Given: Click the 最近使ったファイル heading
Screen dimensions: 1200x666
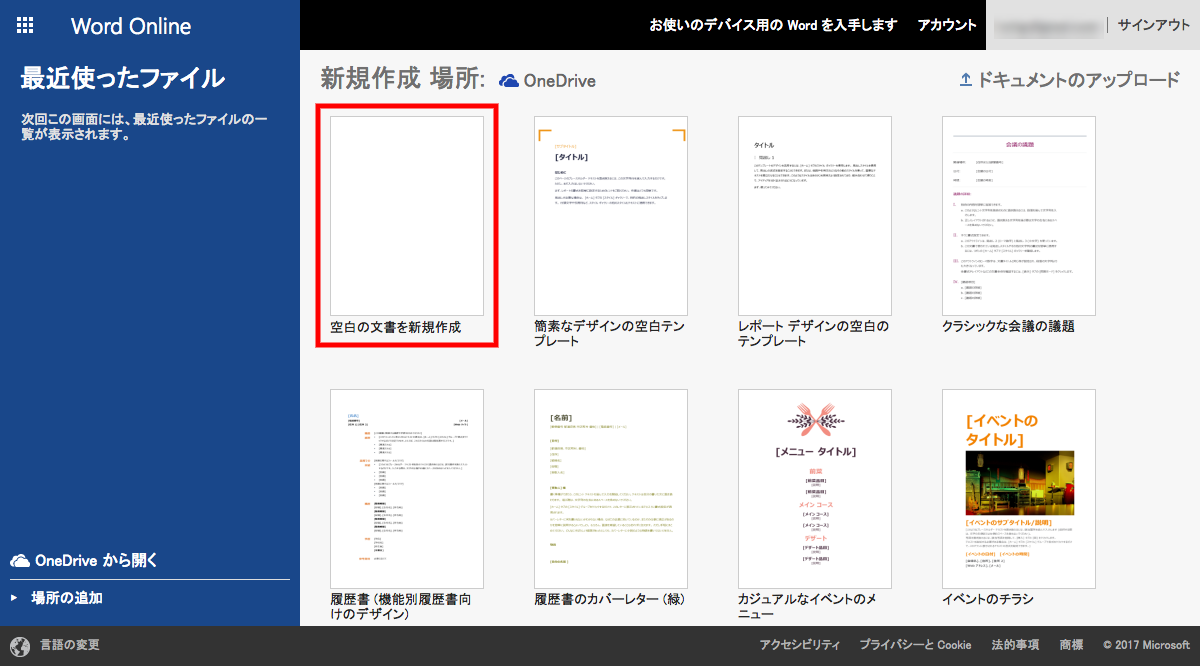Looking at the screenshot, I should [x=122, y=79].
